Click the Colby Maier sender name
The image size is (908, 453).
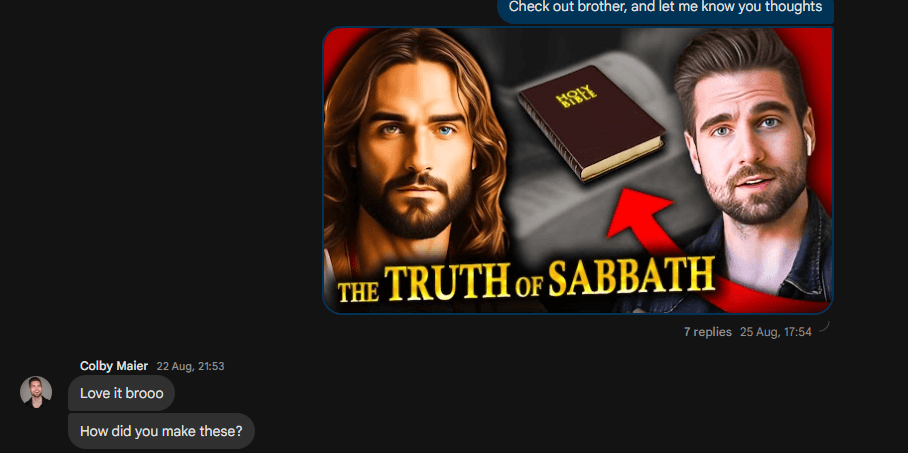114,366
